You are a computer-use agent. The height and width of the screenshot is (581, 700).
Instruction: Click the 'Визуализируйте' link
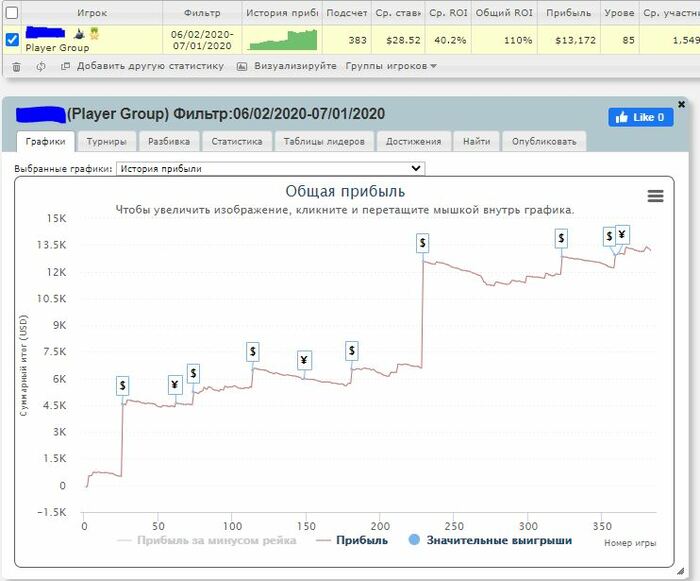pos(295,66)
